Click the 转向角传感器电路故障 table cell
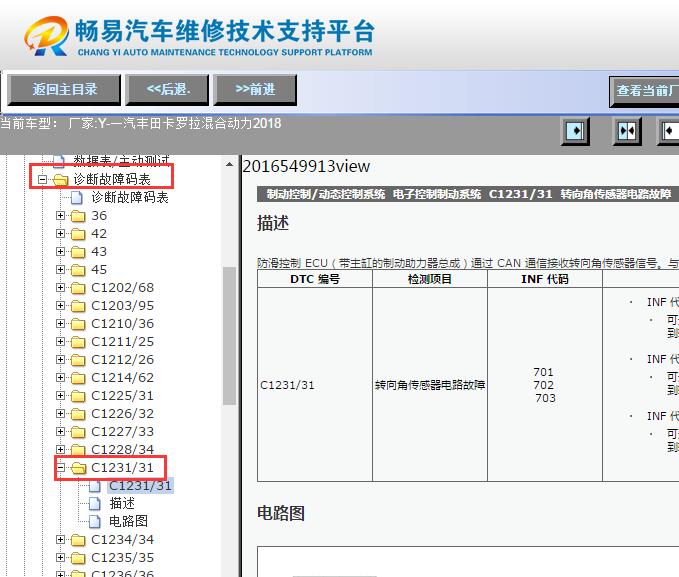Screen dimensions: 679x577 [x=430, y=385]
